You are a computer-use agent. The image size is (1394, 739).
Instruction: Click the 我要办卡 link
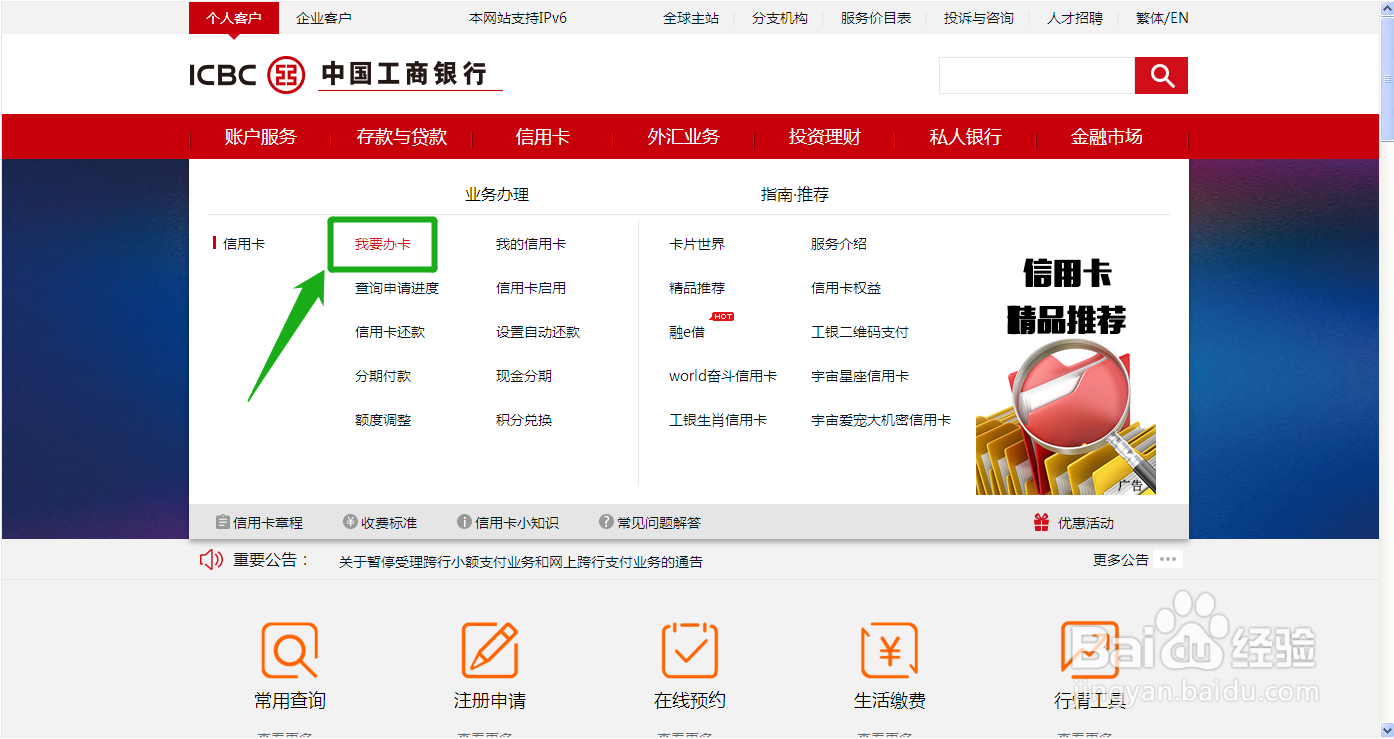(x=383, y=244)
